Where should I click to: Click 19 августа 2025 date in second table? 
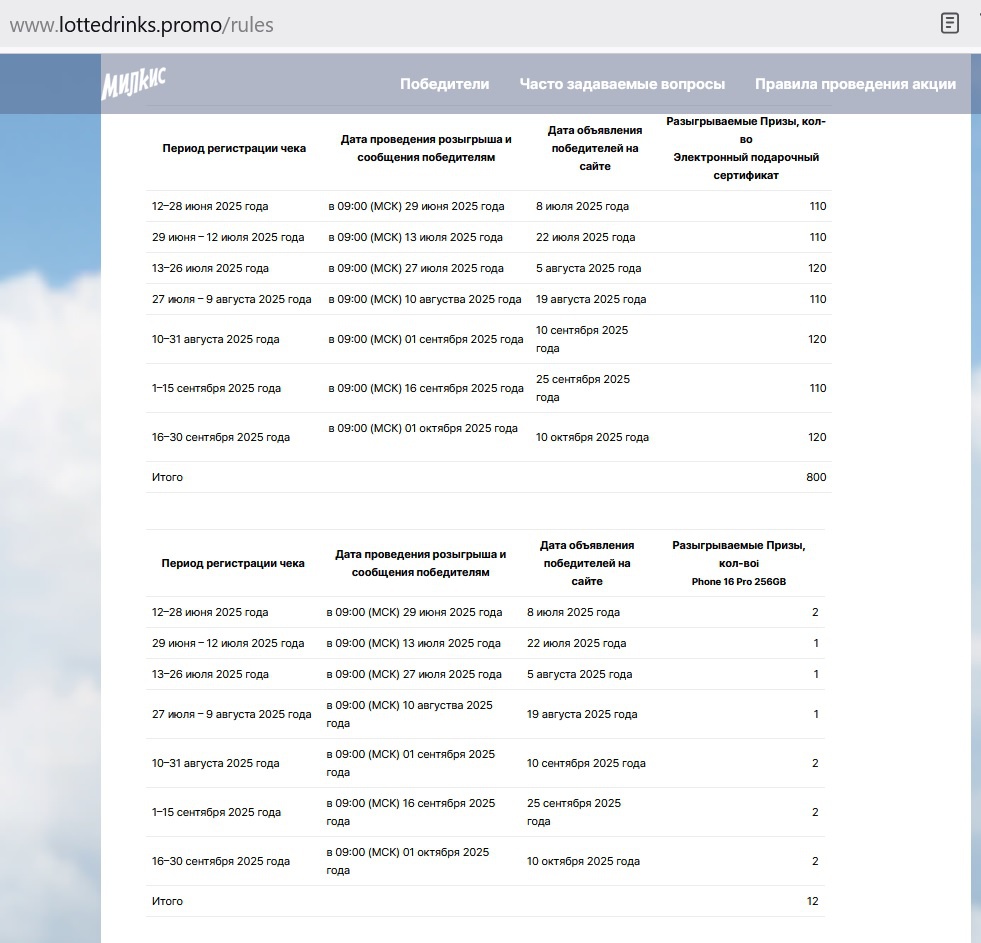582,714
